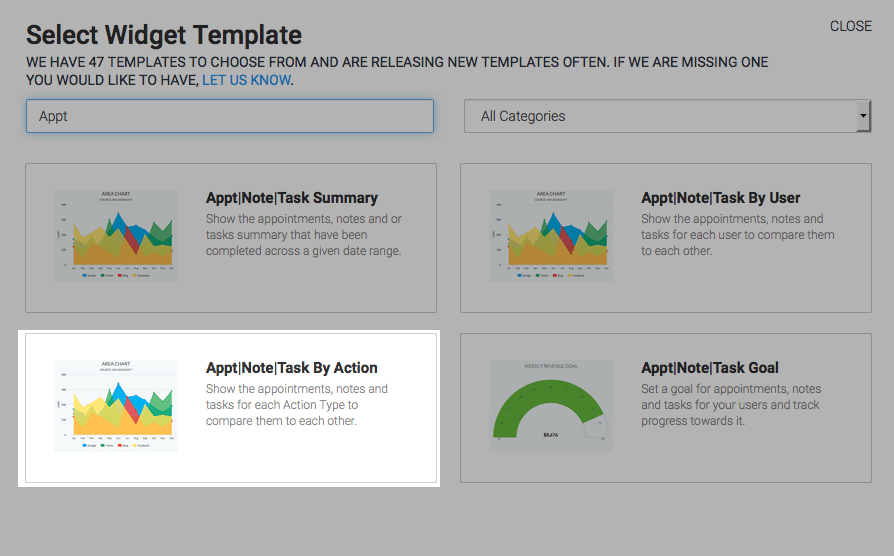Click the green gauge Appt|Note|Task Goal thumbnail

click(x=551, y=405)
